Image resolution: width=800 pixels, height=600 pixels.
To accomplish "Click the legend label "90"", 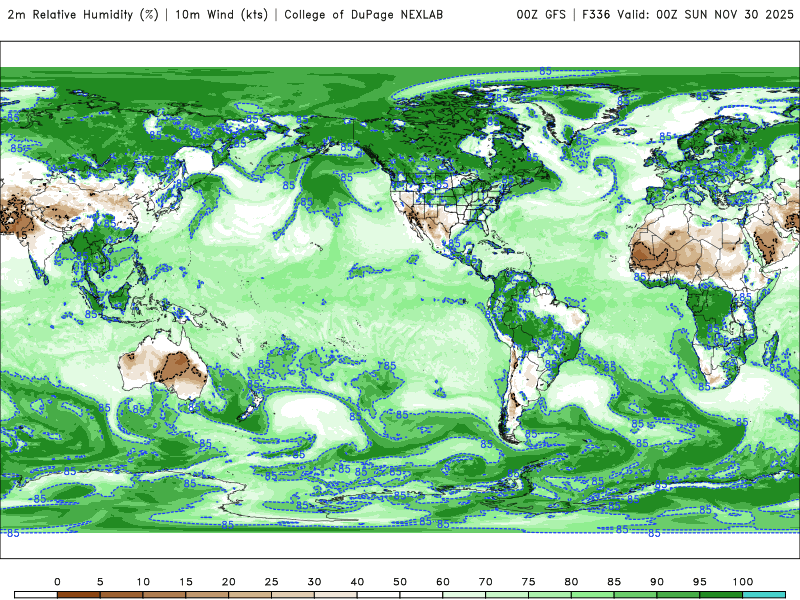I will 657,582.
